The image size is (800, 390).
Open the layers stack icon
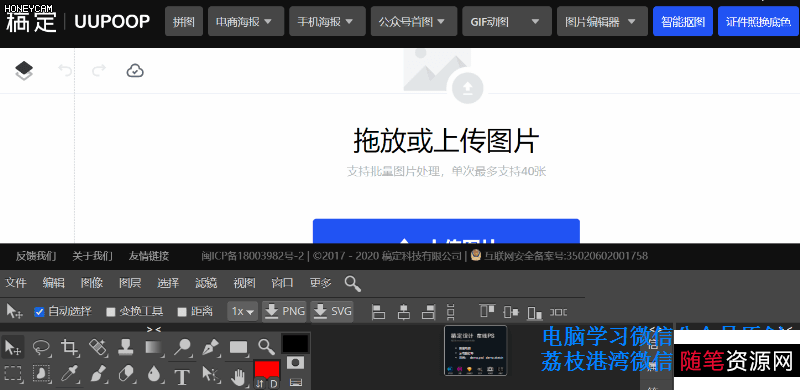pos(23,70)
